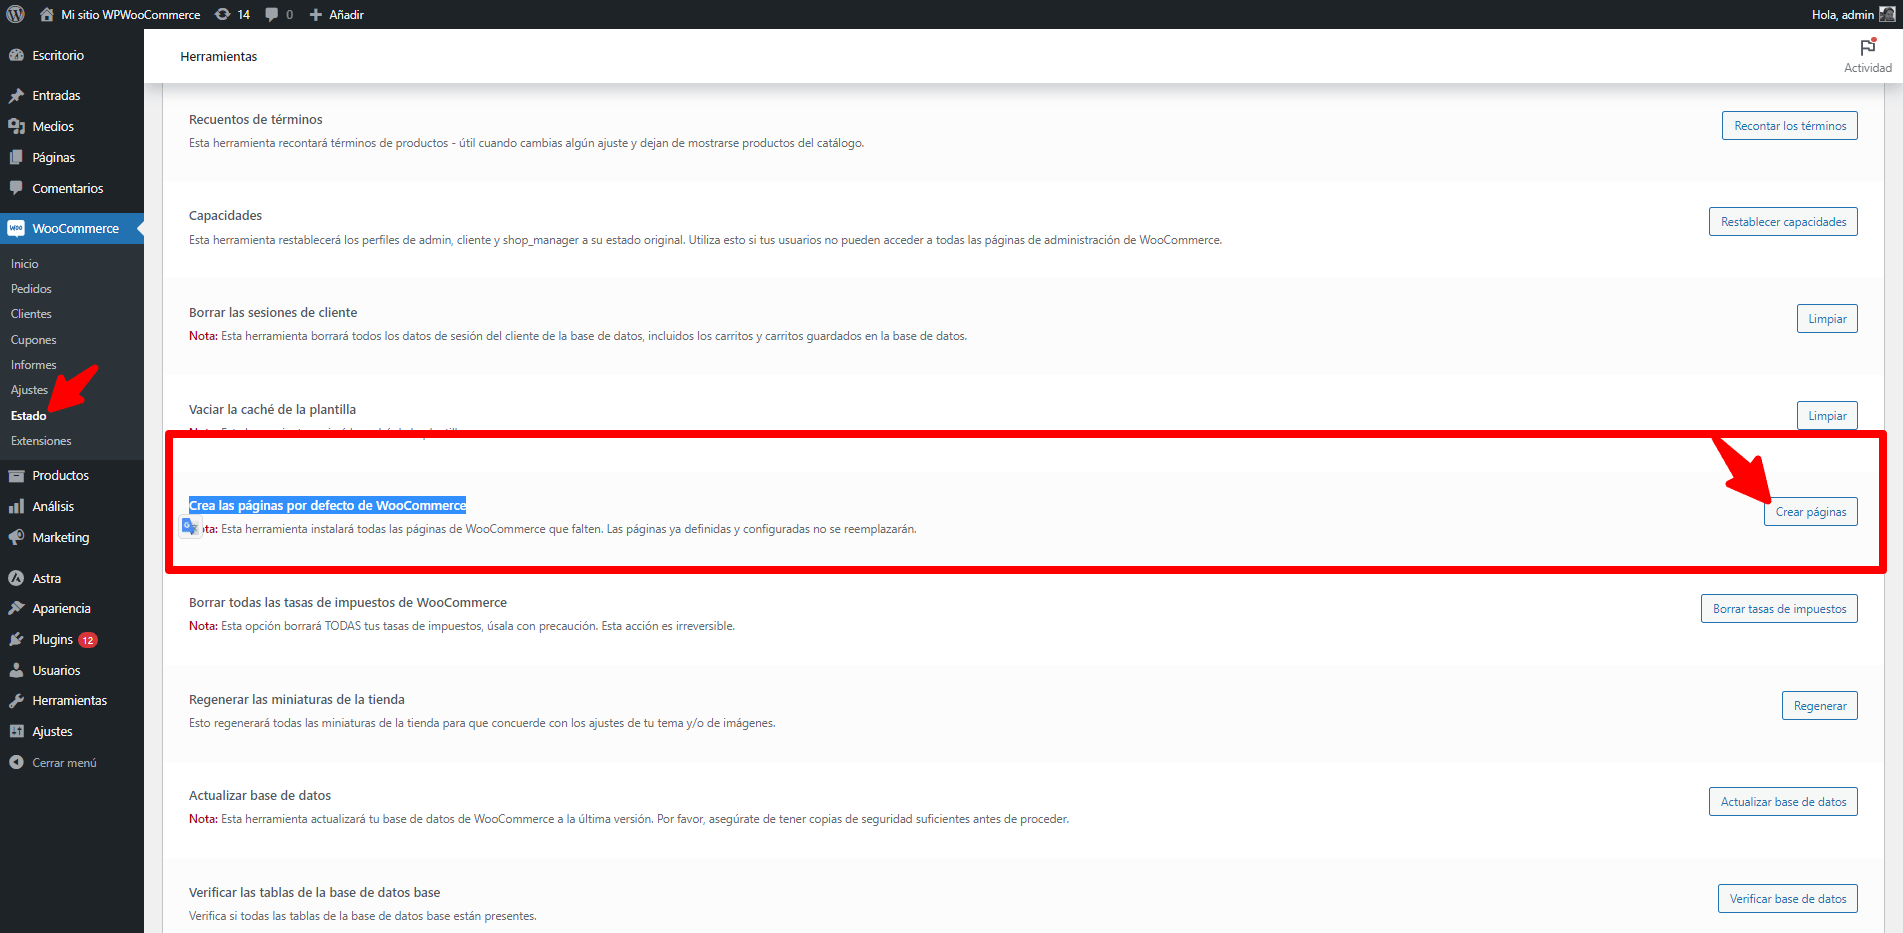Viewport: 1903px width, 933px height.
Task: Click the Medios media icon
Action: [x=16, y=126]
